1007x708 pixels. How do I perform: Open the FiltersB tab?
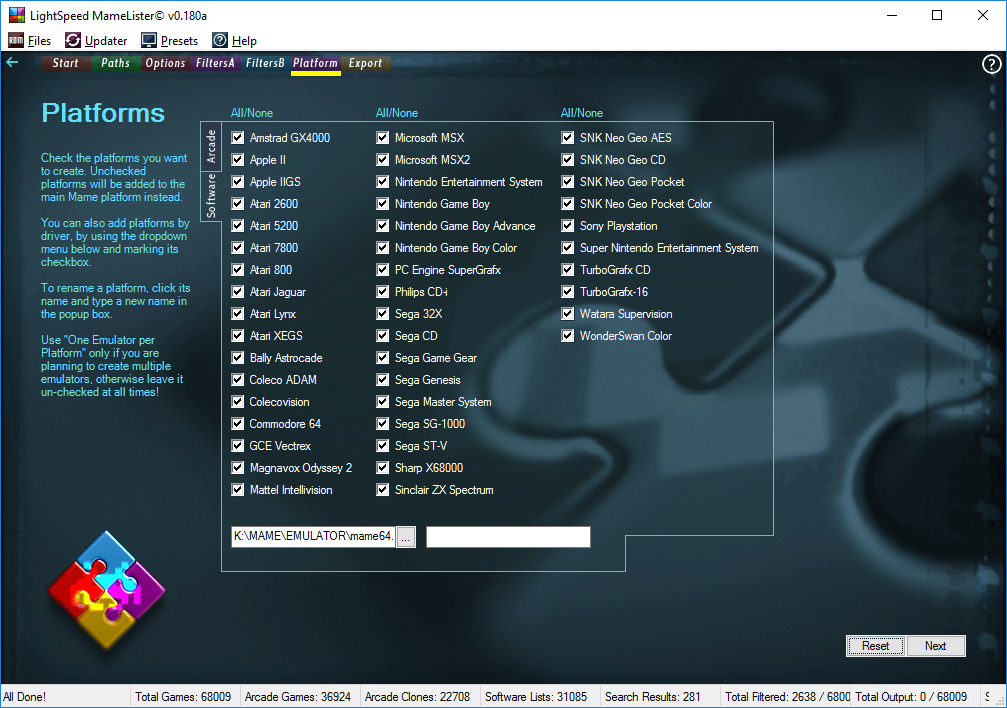(265, 63)
